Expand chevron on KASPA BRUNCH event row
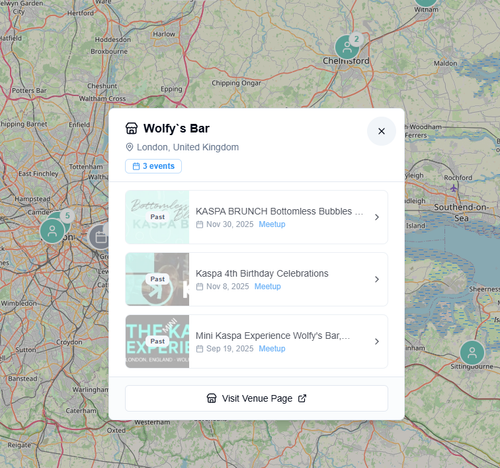500x468 pixels. [377, 217]
